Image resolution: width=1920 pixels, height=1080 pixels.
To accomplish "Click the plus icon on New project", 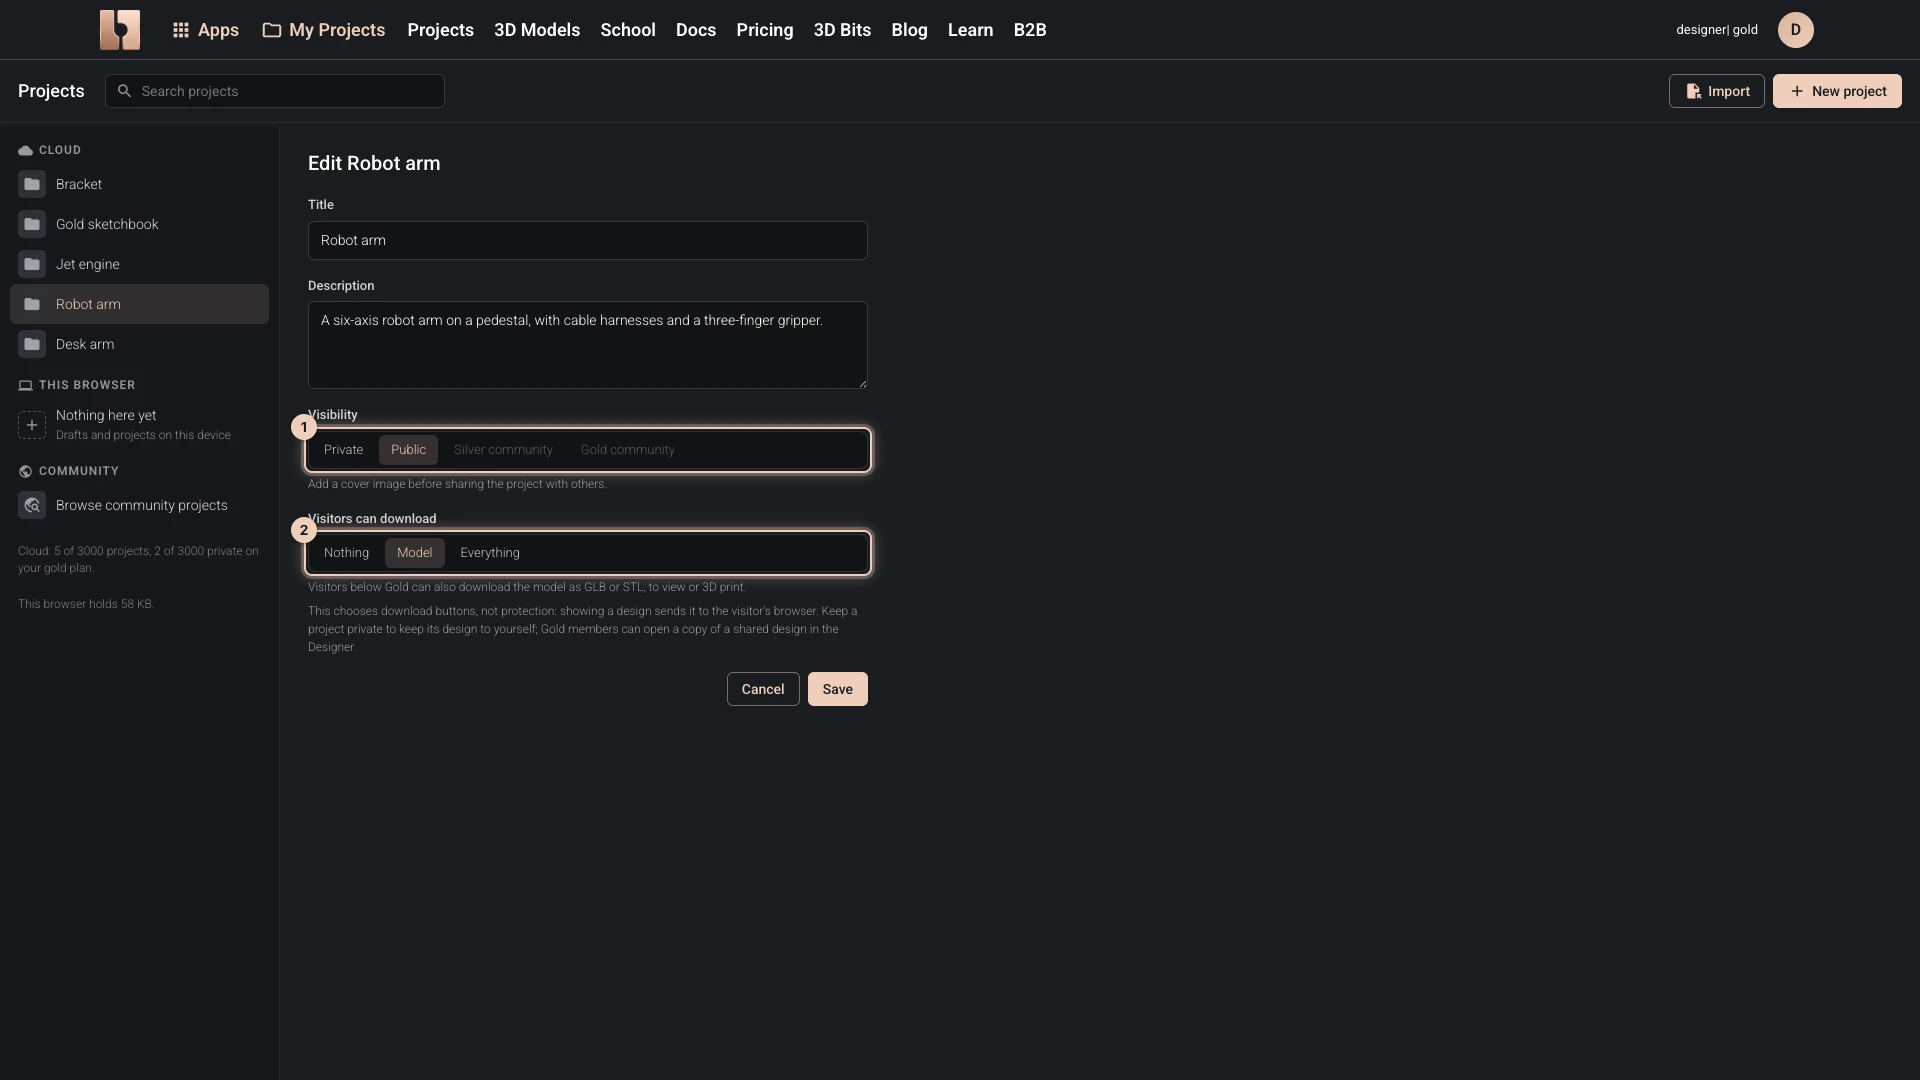I will [1797, 91].
